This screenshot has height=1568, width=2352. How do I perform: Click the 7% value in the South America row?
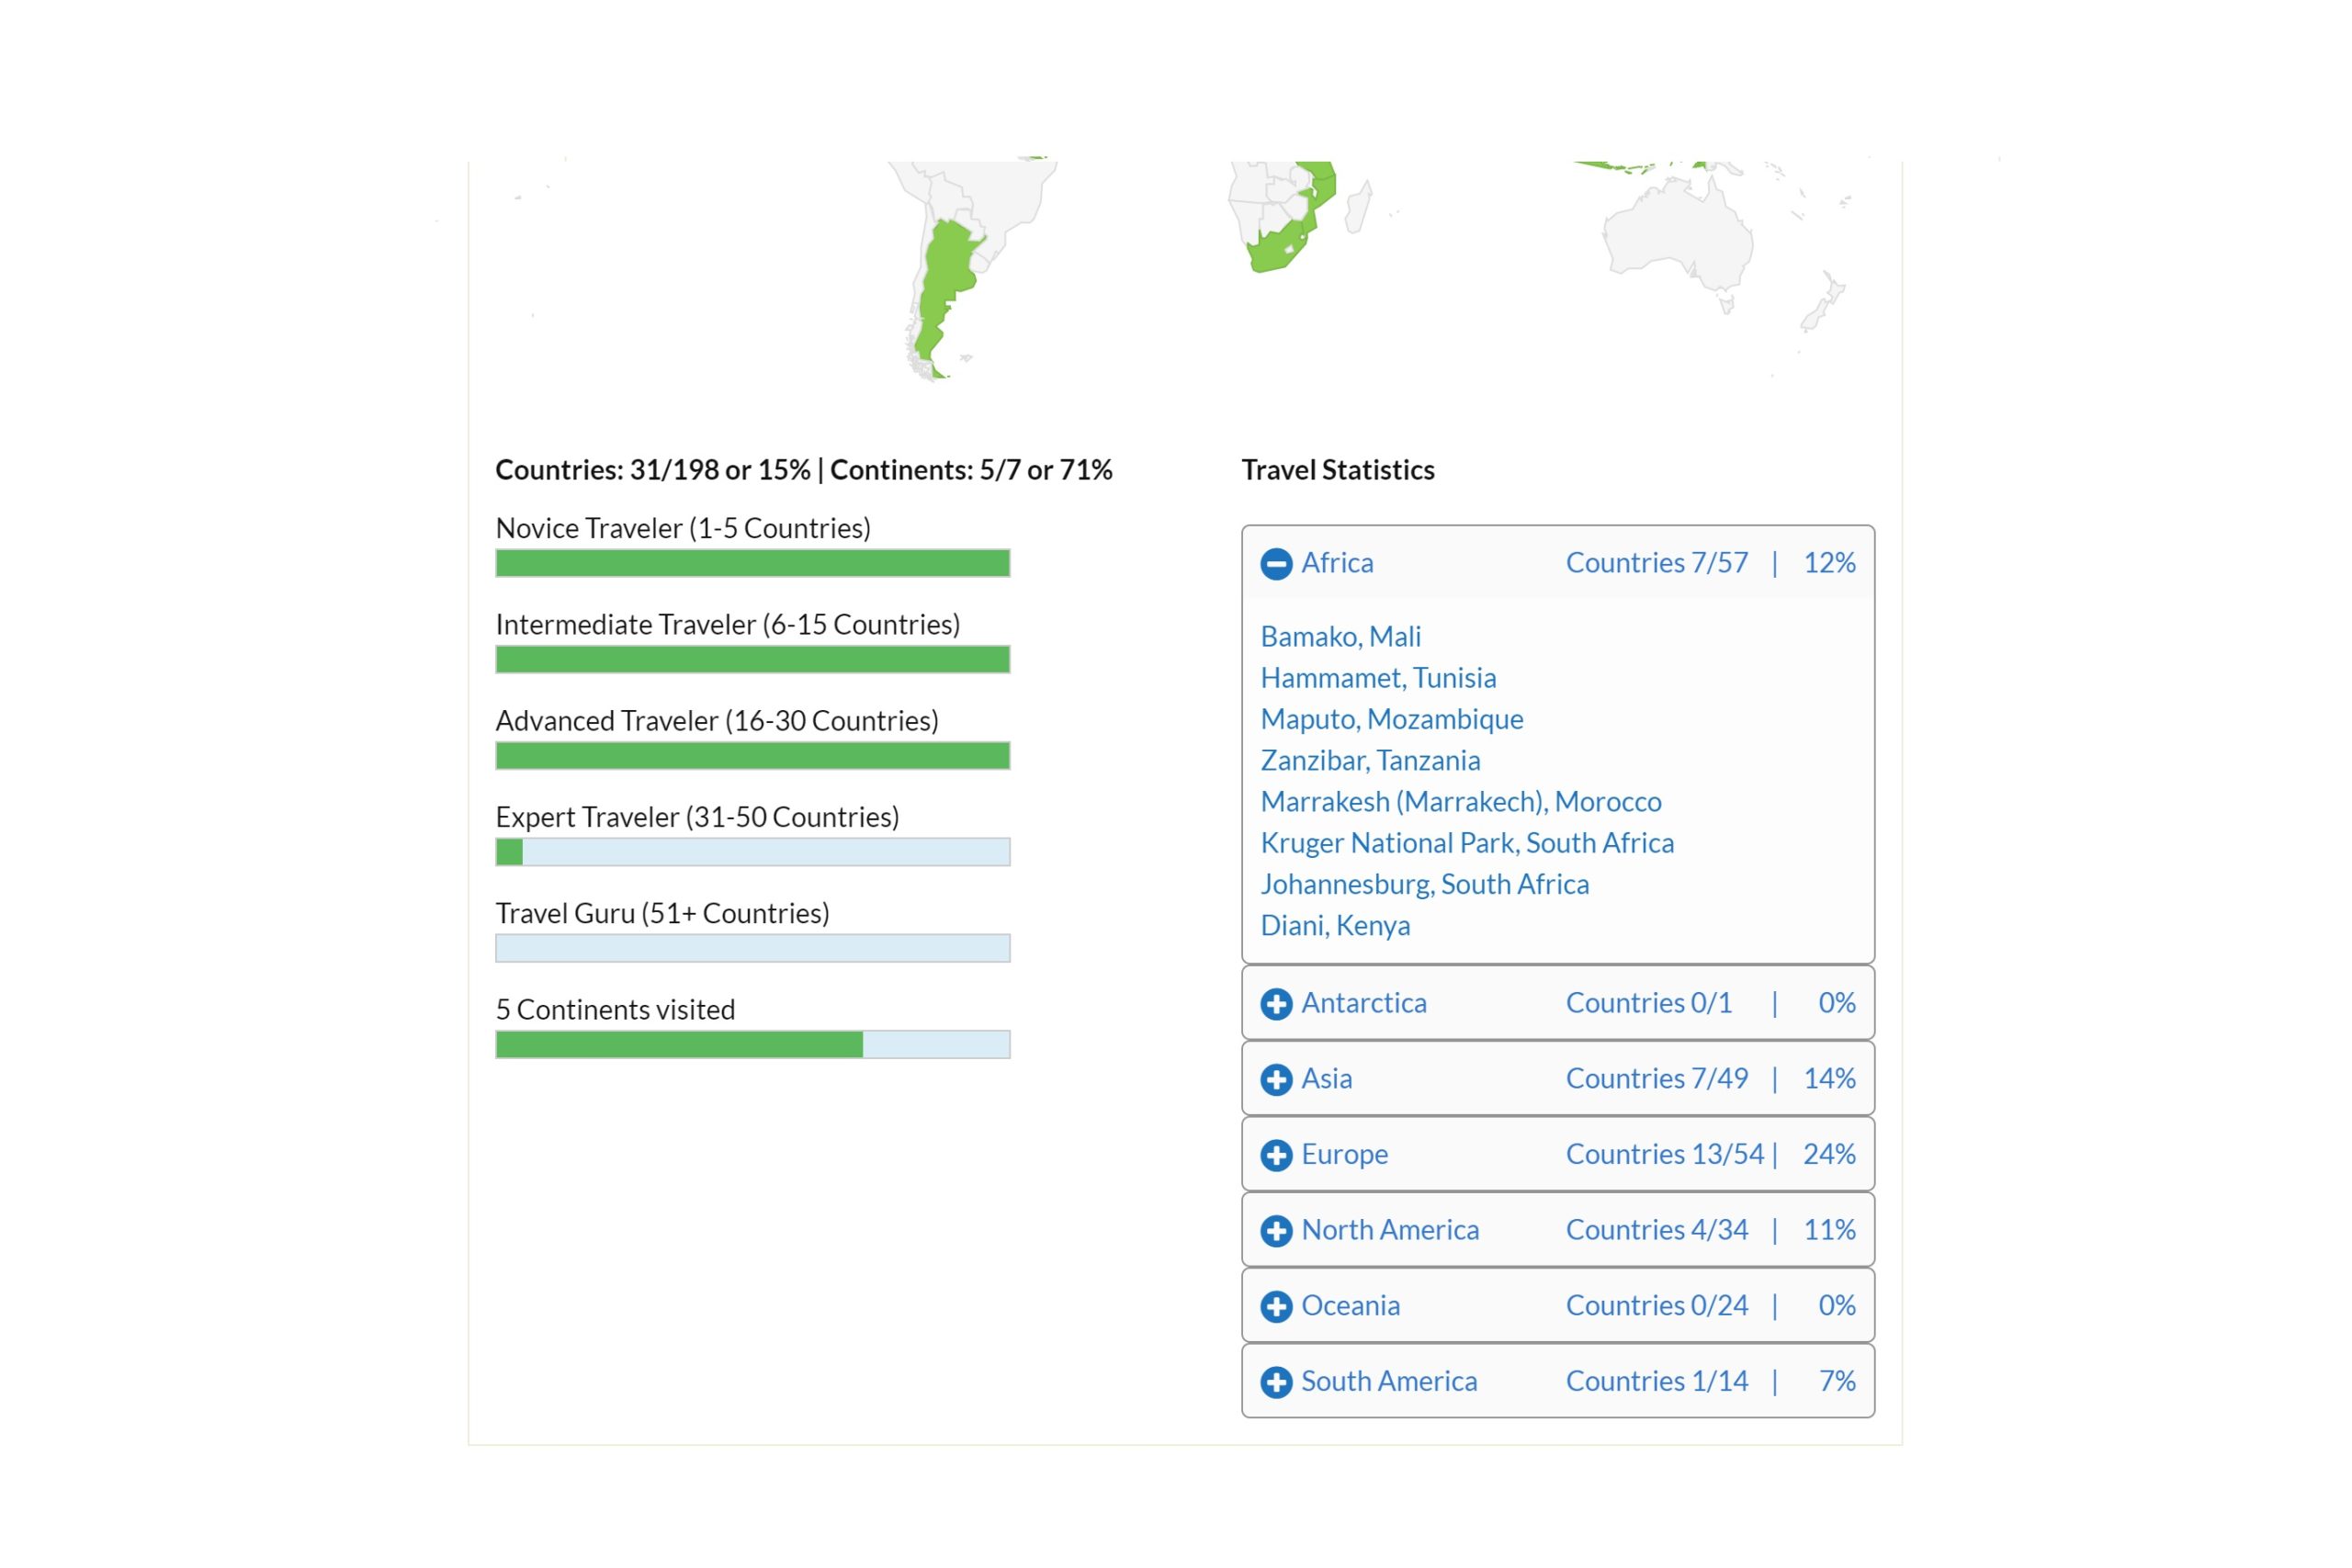1837,1381
